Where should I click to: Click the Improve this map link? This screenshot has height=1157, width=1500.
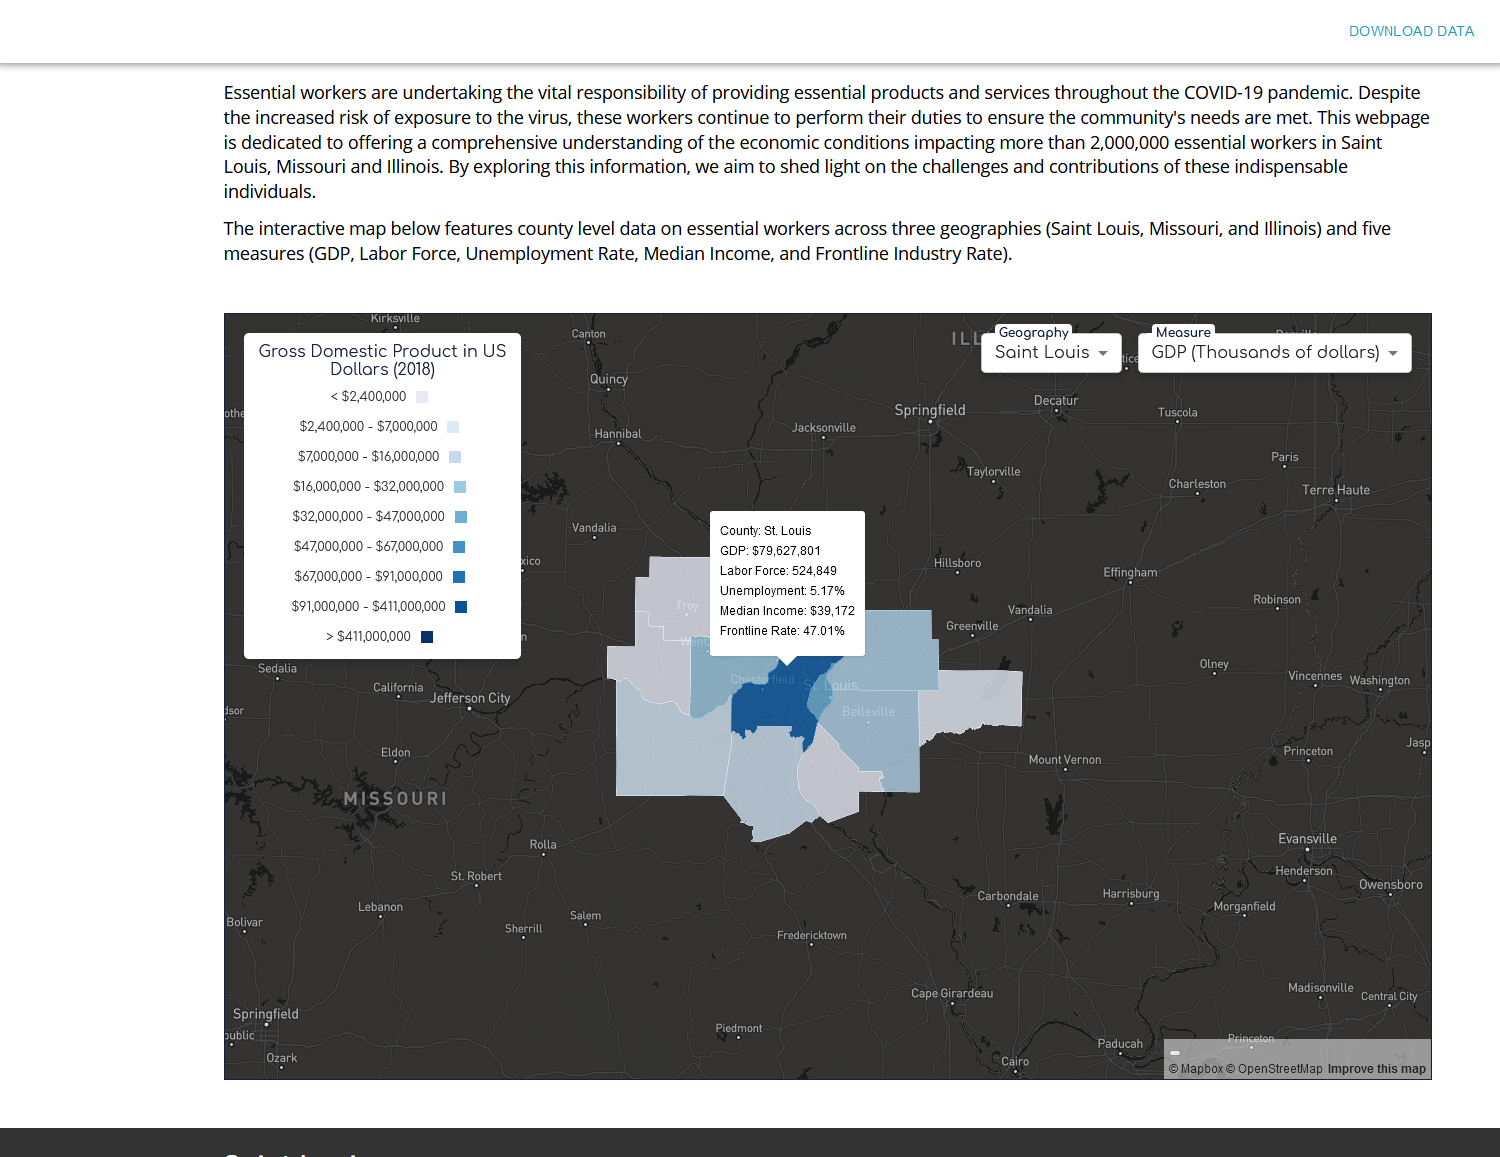1376,1069
